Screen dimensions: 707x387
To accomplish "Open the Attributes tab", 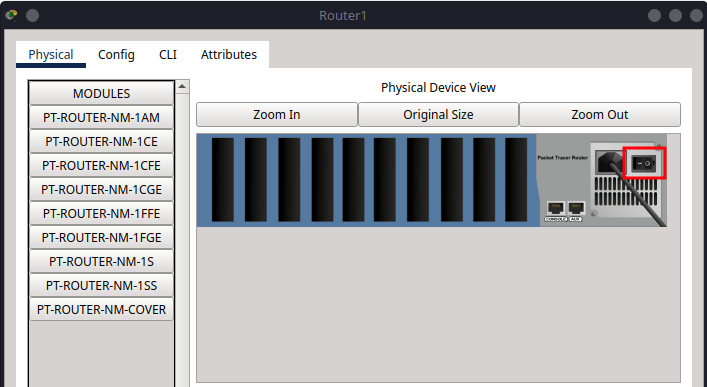I will click(x=229, y=55).
